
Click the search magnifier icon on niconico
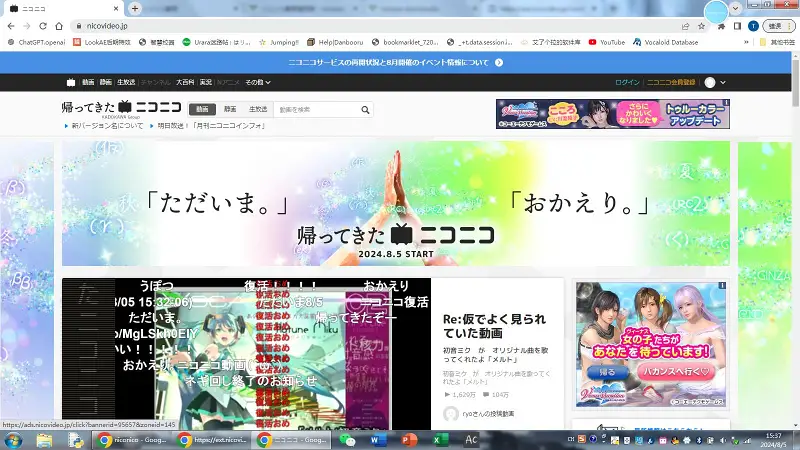coord(365,110)
